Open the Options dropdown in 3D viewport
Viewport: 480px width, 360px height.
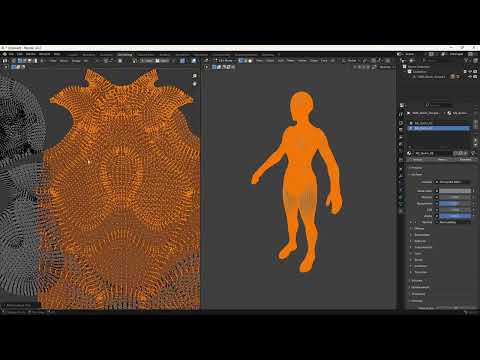pyautogui.click(x=385, y=67)
